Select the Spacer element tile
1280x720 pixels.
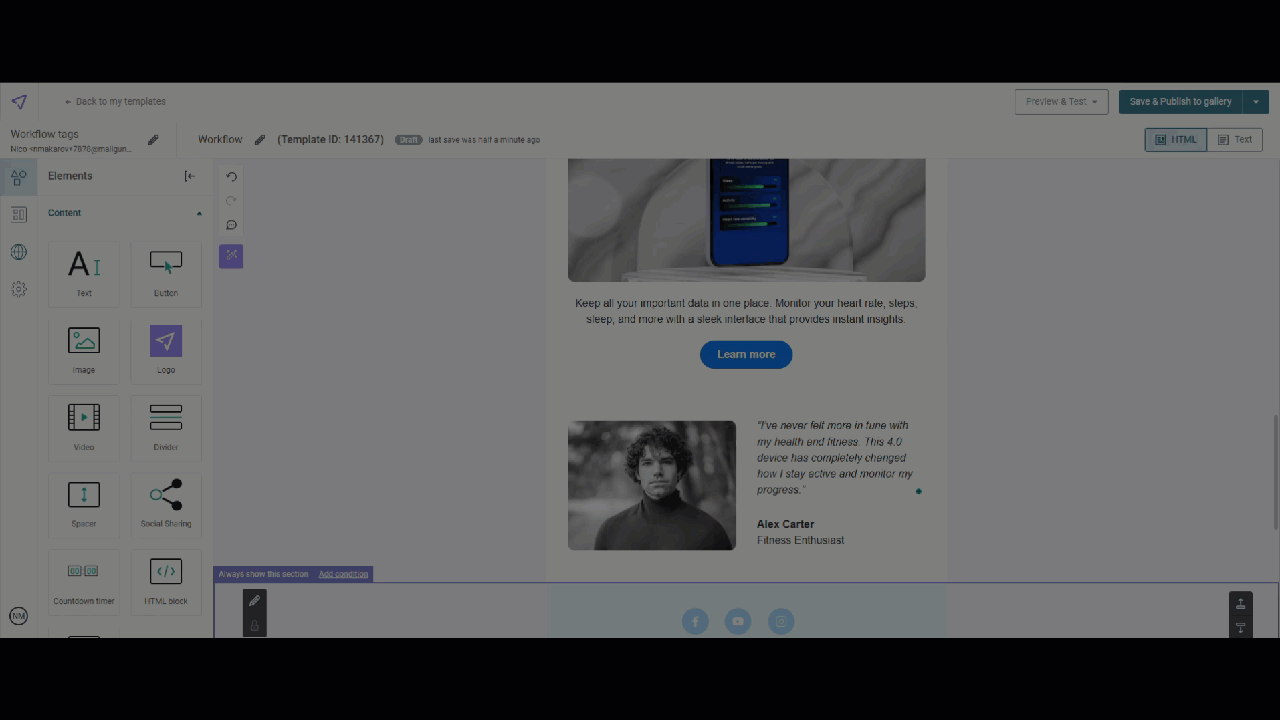coord(84,504)
